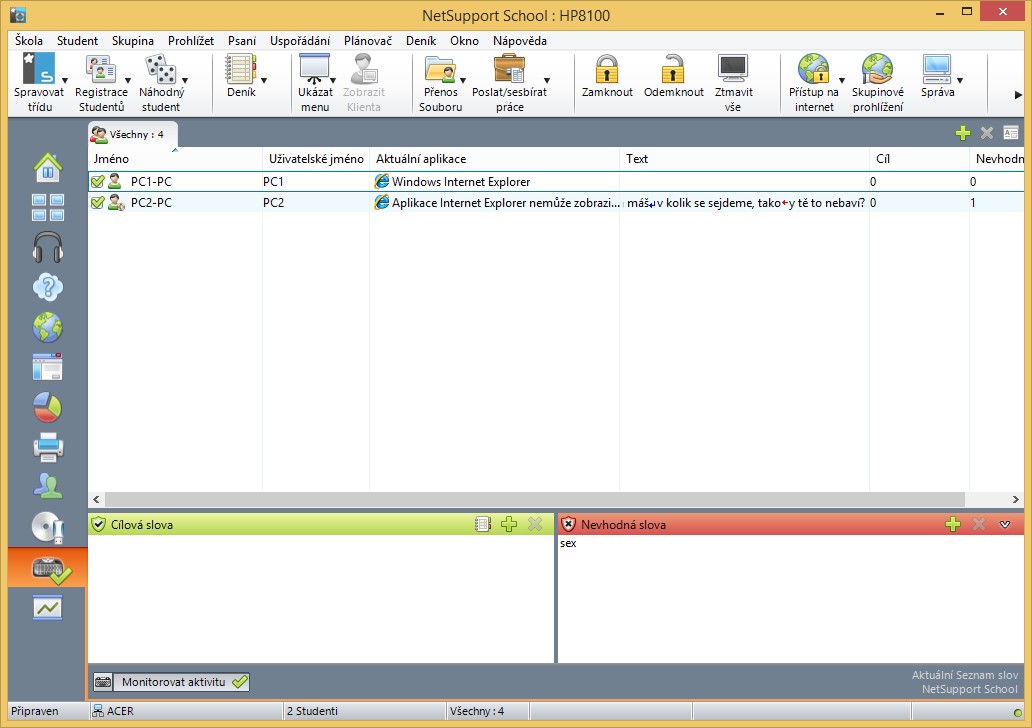Click the Spravovat třídu toolbar icon
The height and width of the screenshot is (728, 1032).
pos(39,69)
